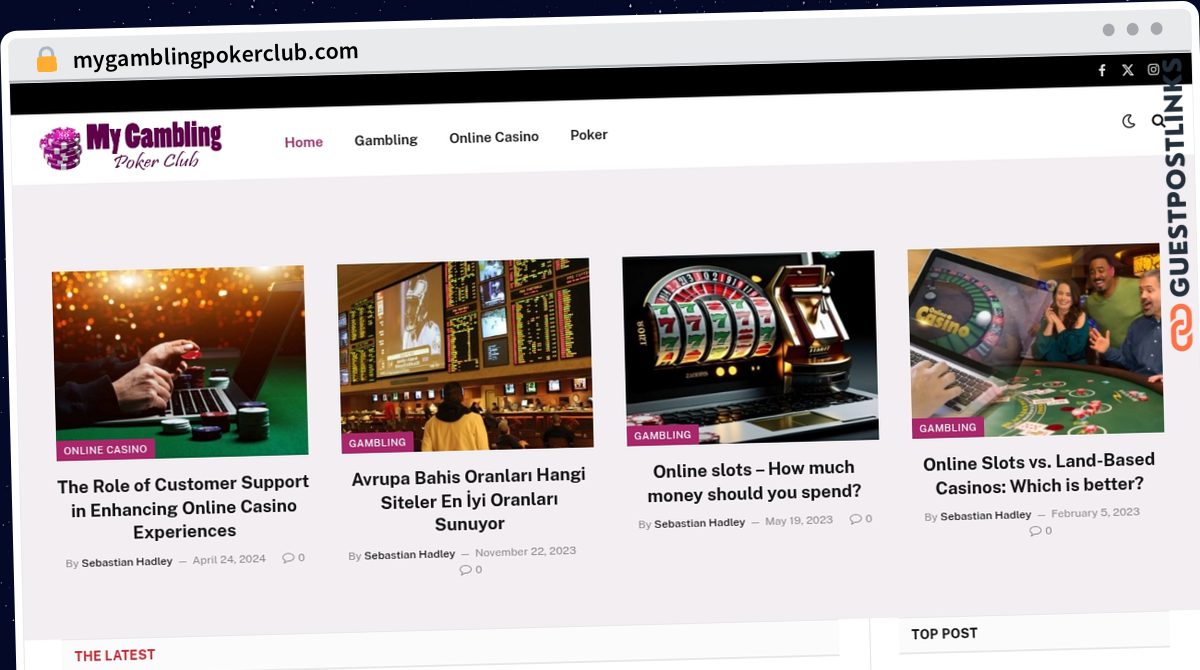Click Sebastian Hadley author under Online slots spend article
Screen dimensions: 1200x670
pyautogui.click(x=699, y=523)
